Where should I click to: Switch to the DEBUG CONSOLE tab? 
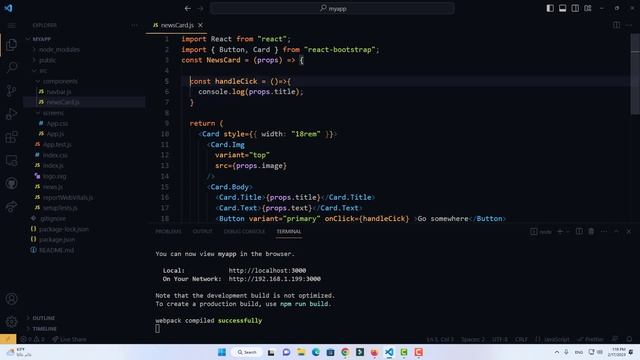pos(244,231)
